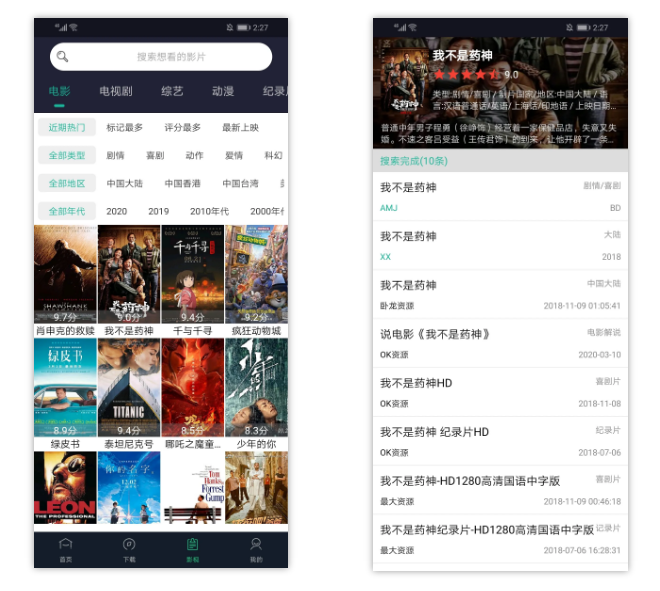The height and width of the screenshot is (591, 660).
Task: Open 我不是药神纪录片-HD1280高清国语中字版 result
Action: point(500,539)
